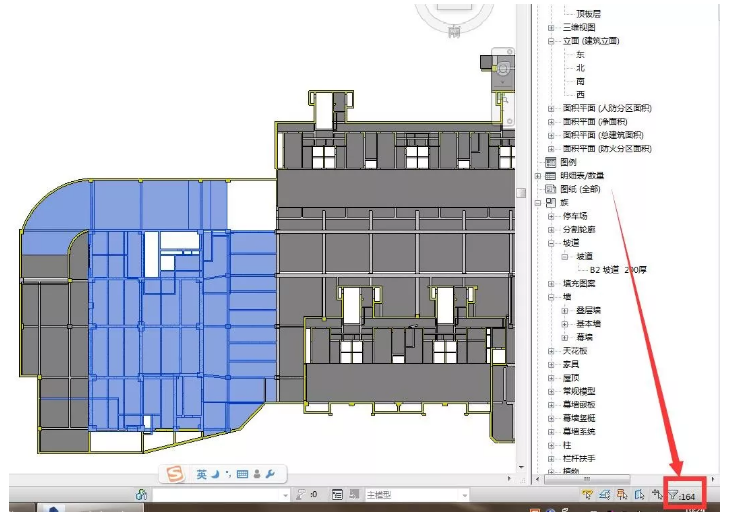Click the ViewCube 南 compass label
The width and height of the screenshot is (730, 517).
click(x=454, y=32)
